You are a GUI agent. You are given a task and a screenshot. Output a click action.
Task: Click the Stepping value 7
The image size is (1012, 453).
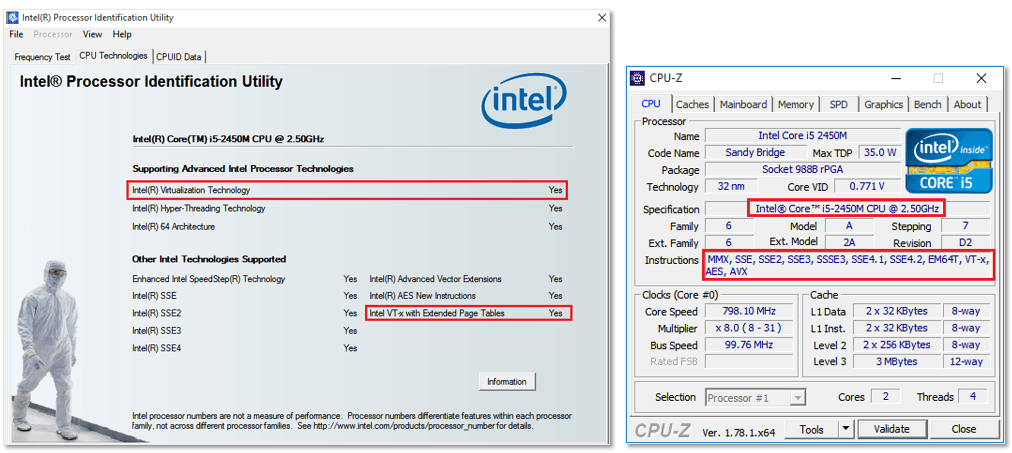[966, 226]
